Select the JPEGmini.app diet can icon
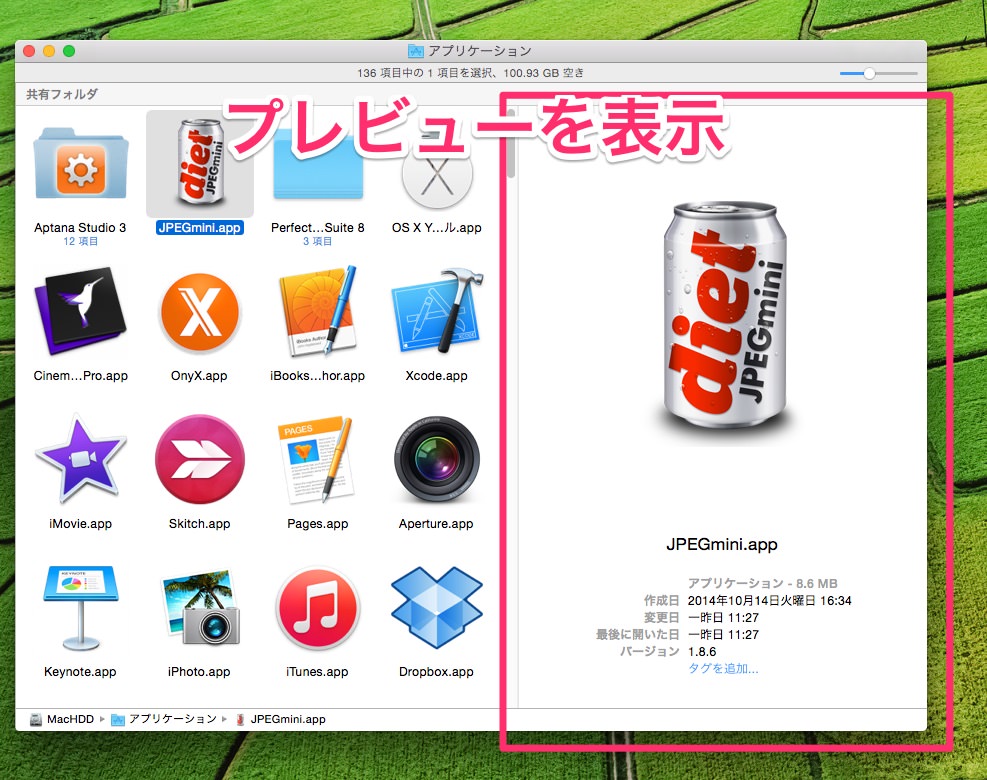The image size is (987, 780). (200, 163)
